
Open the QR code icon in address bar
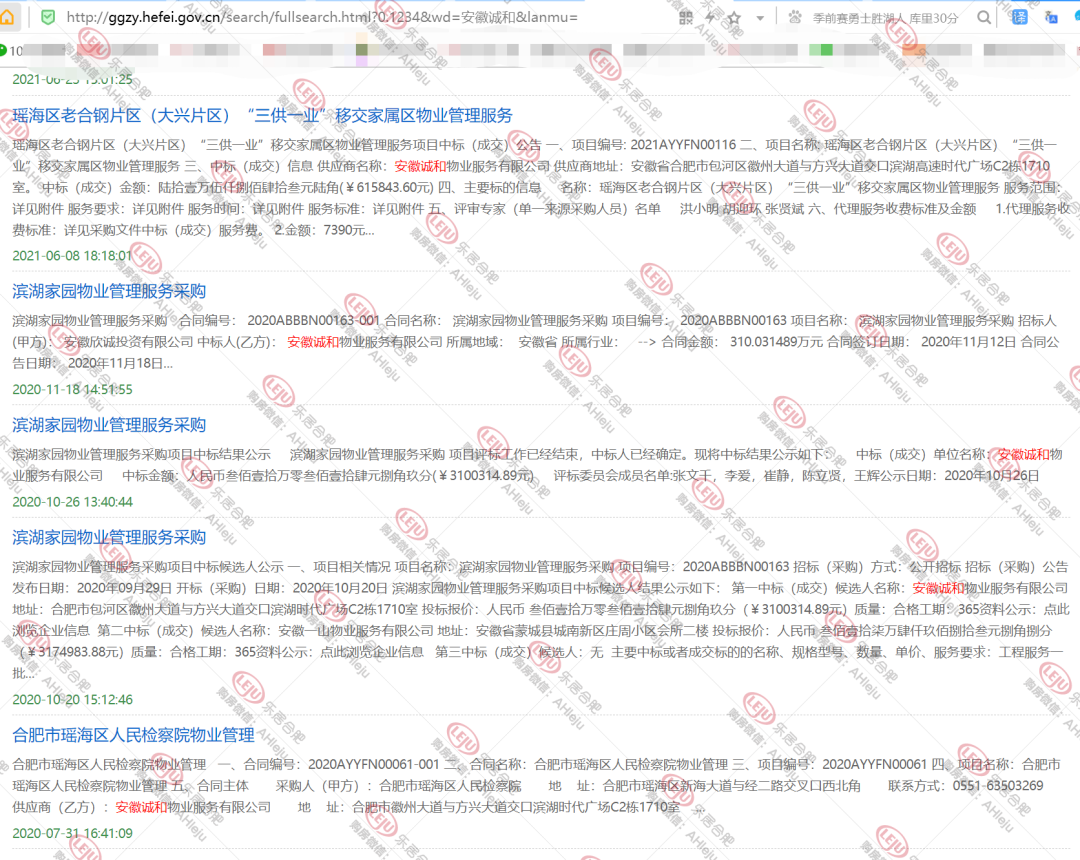coord(685,18)
